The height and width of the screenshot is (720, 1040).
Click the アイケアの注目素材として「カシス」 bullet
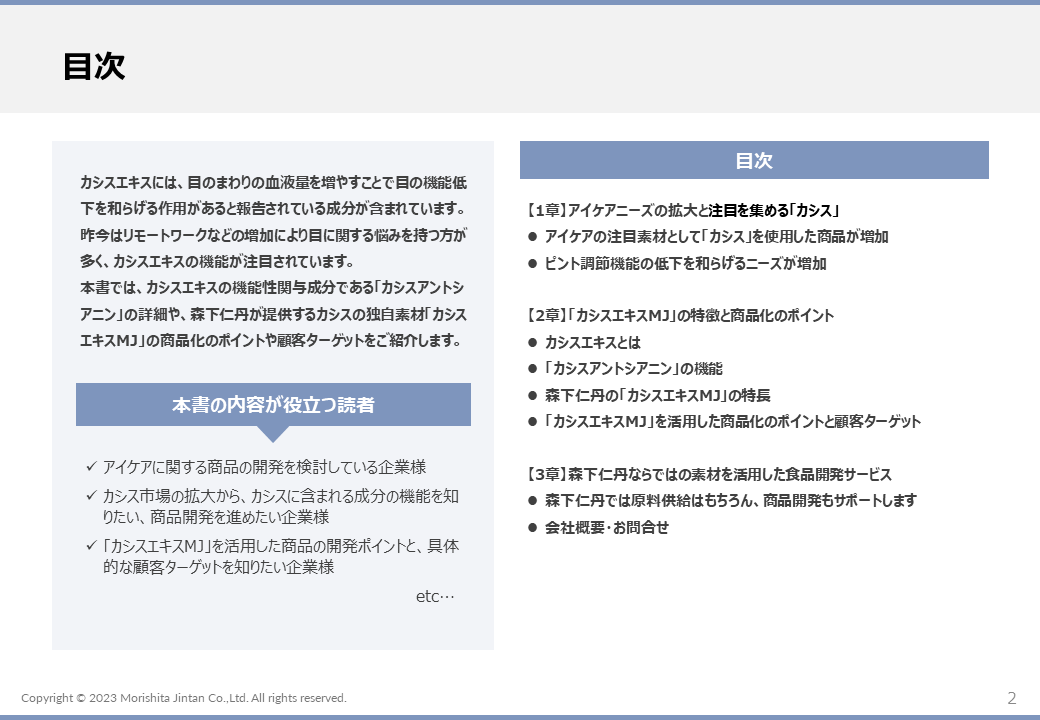708,237
